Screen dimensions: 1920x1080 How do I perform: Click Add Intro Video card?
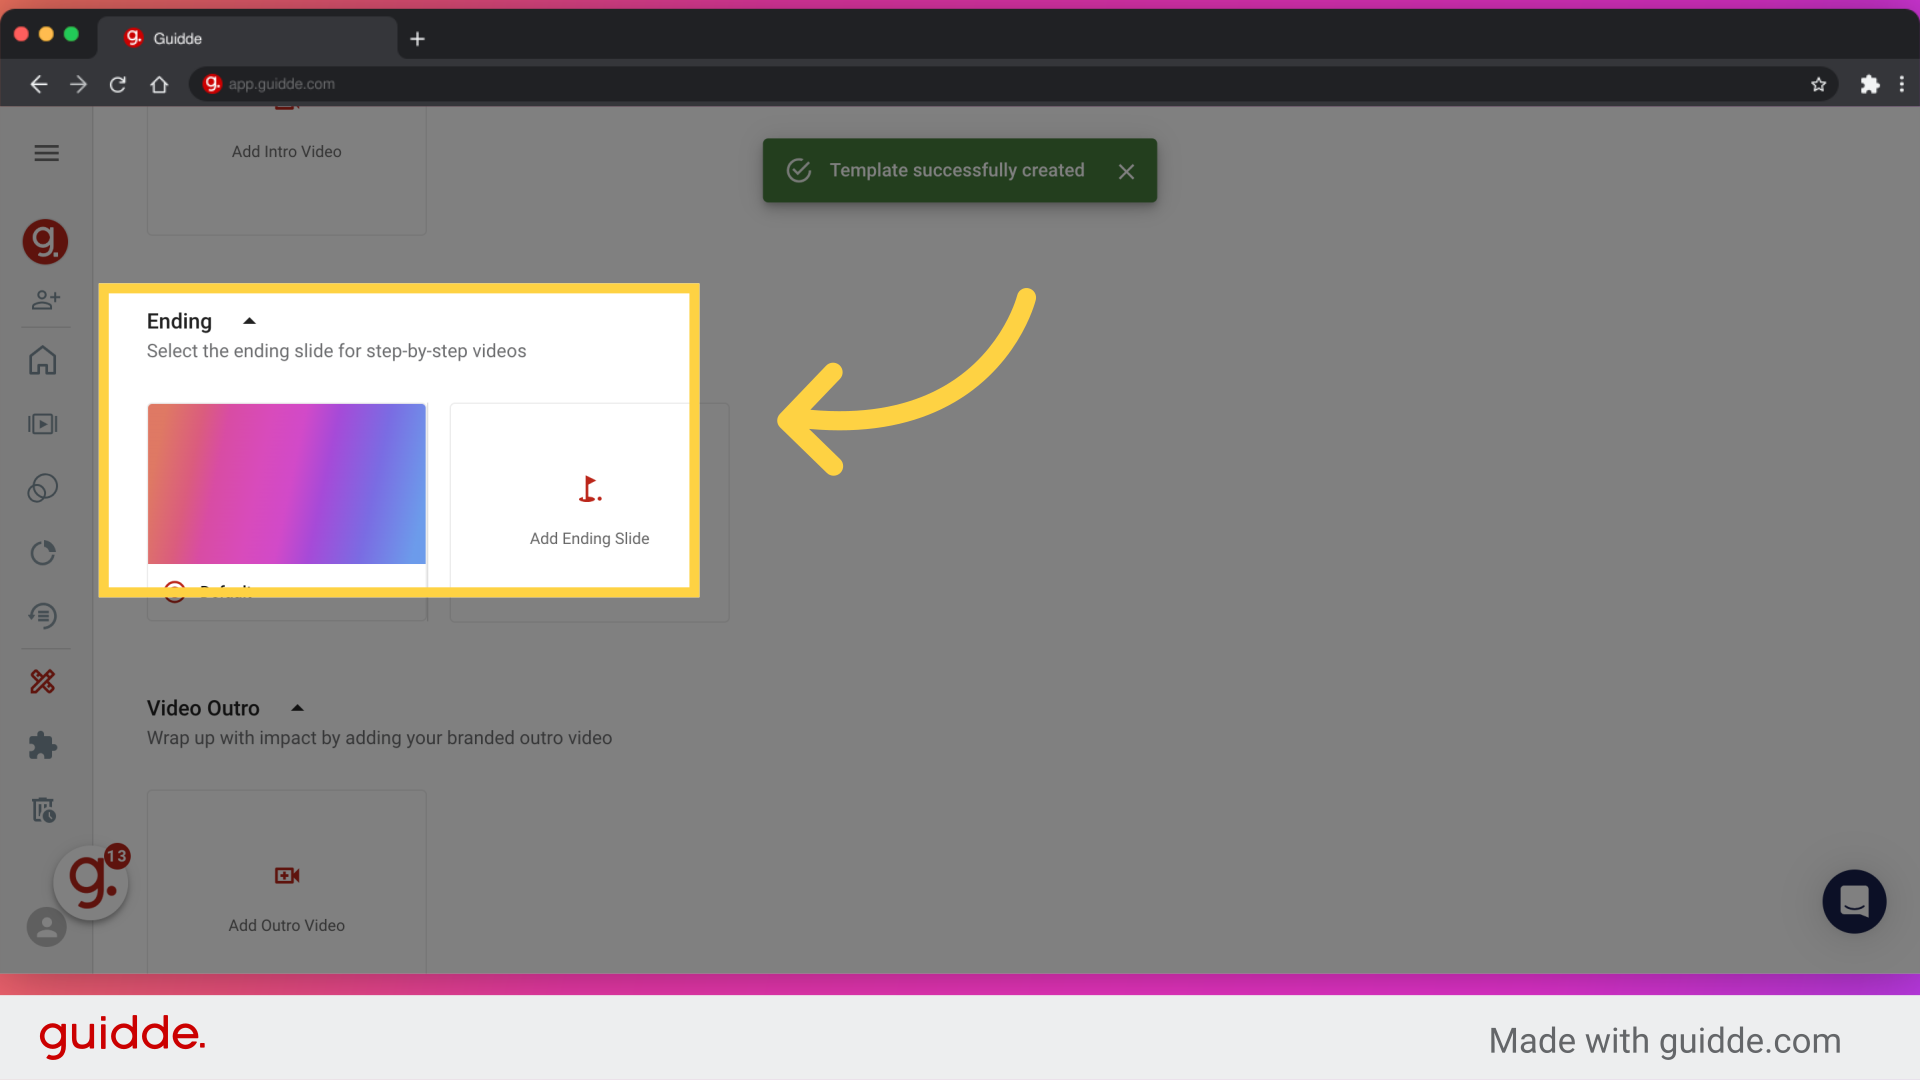(x=287, y=165)
